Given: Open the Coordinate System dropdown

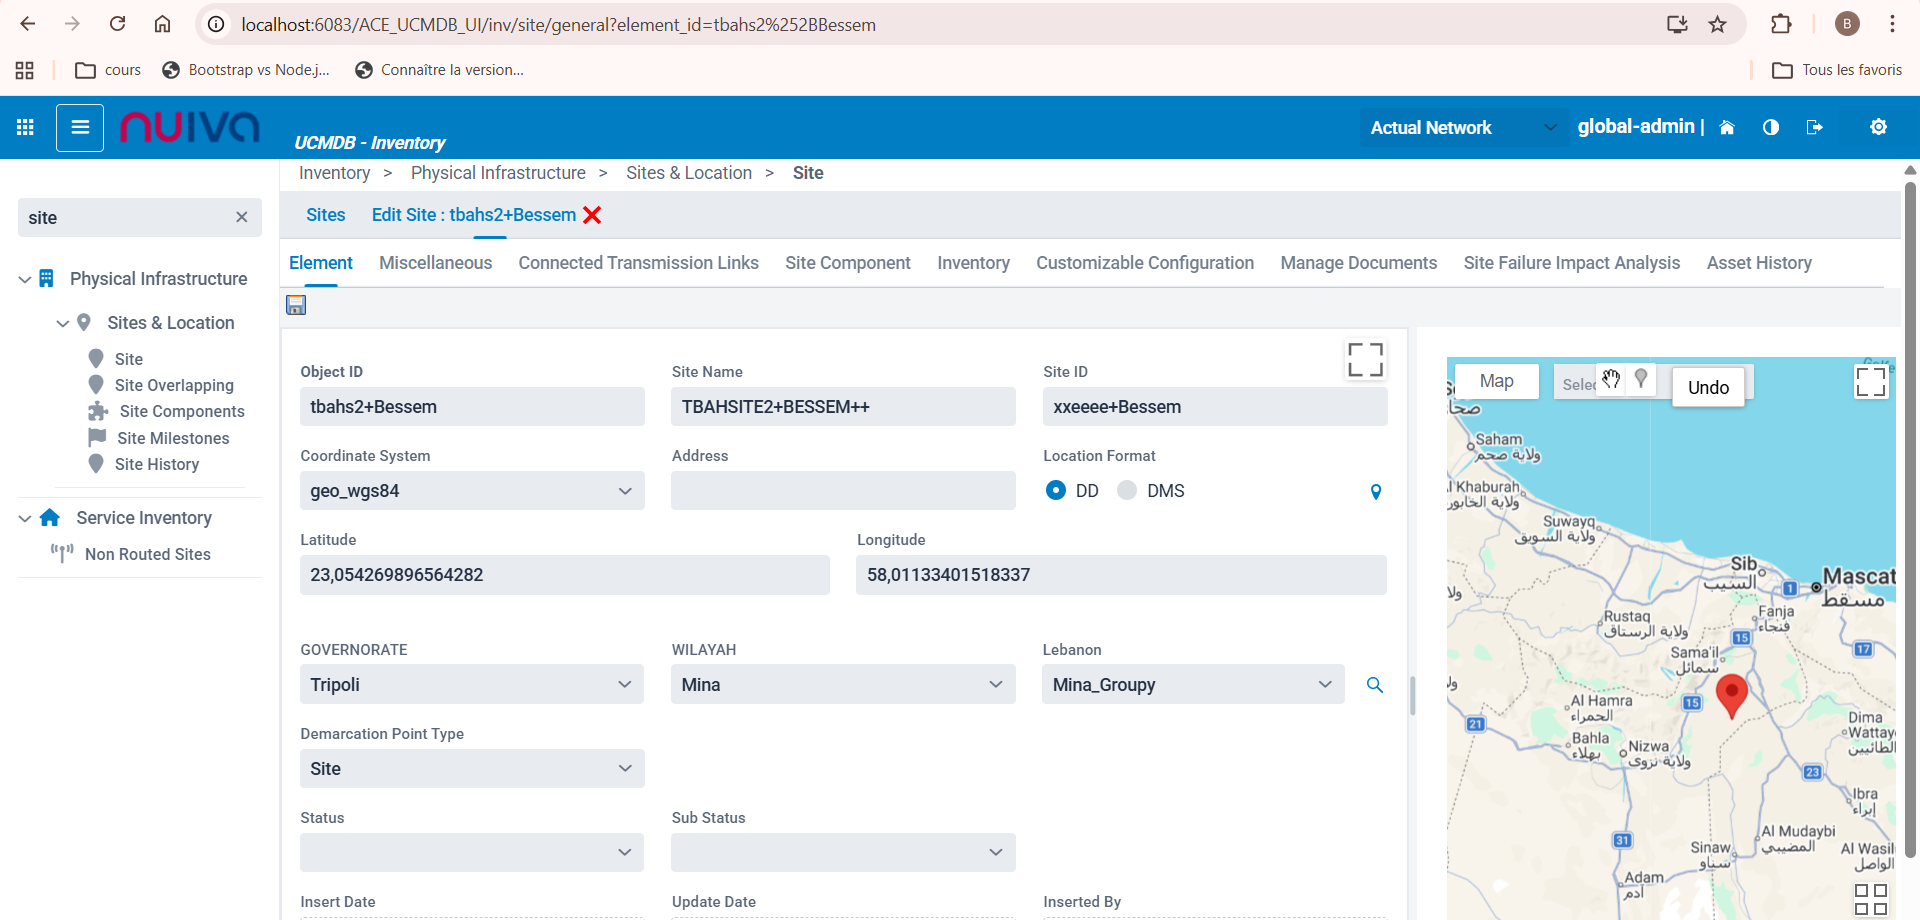Looking at the screenshot, I should point(472,491).
